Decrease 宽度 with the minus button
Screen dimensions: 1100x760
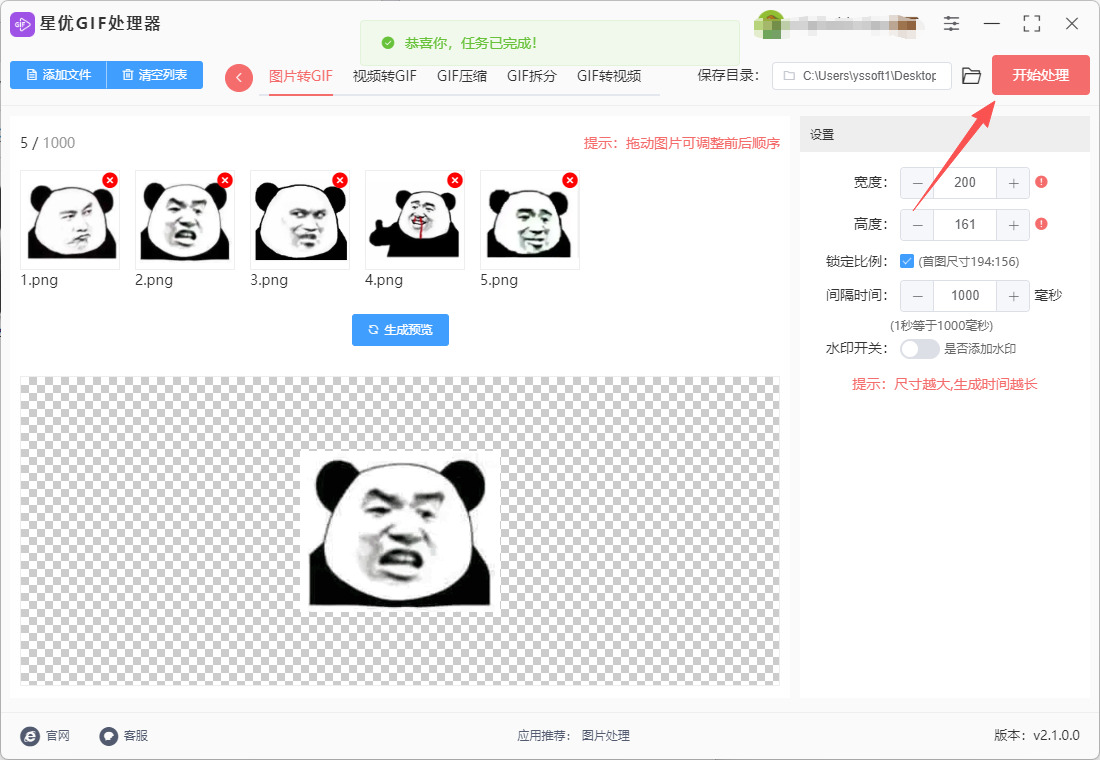pyautogui.click(x=917, y=182)
